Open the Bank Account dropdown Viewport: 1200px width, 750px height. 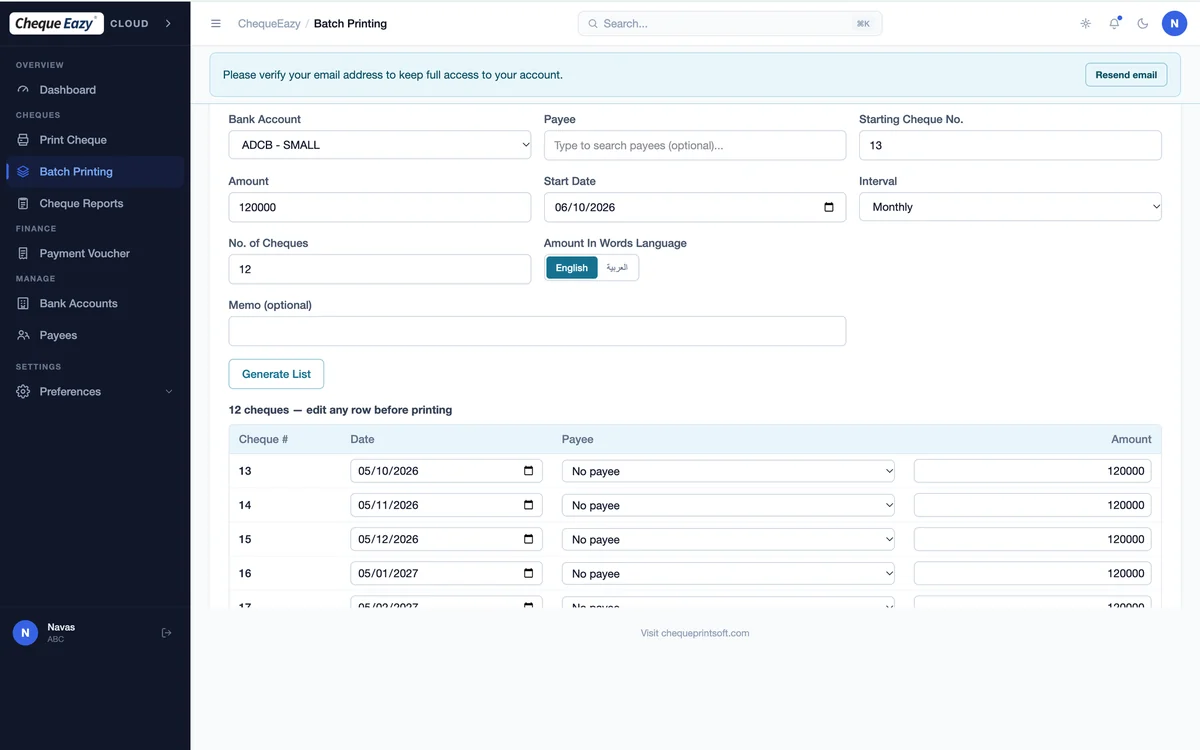pos(380,145)
